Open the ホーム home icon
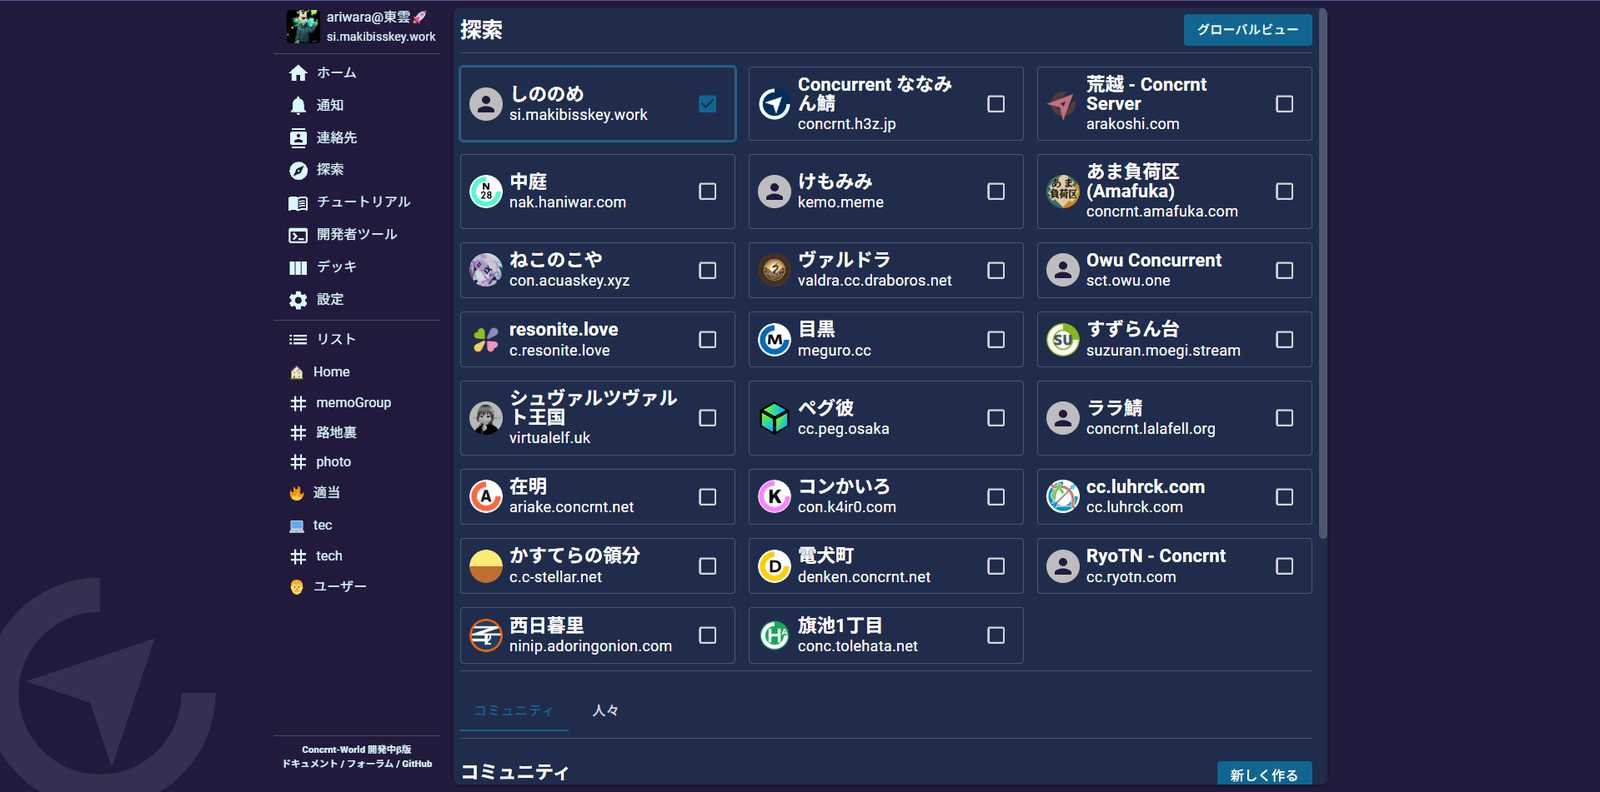 [298, 73]
